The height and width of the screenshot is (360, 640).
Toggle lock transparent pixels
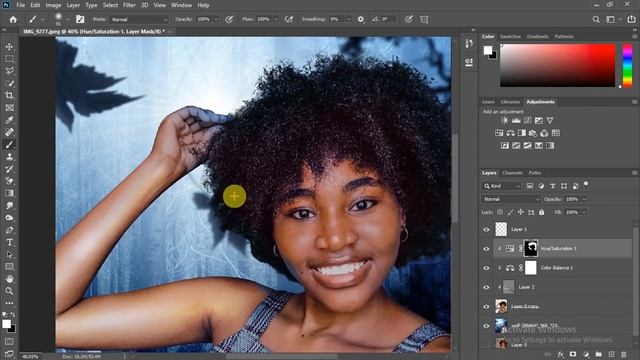(500, 212)
